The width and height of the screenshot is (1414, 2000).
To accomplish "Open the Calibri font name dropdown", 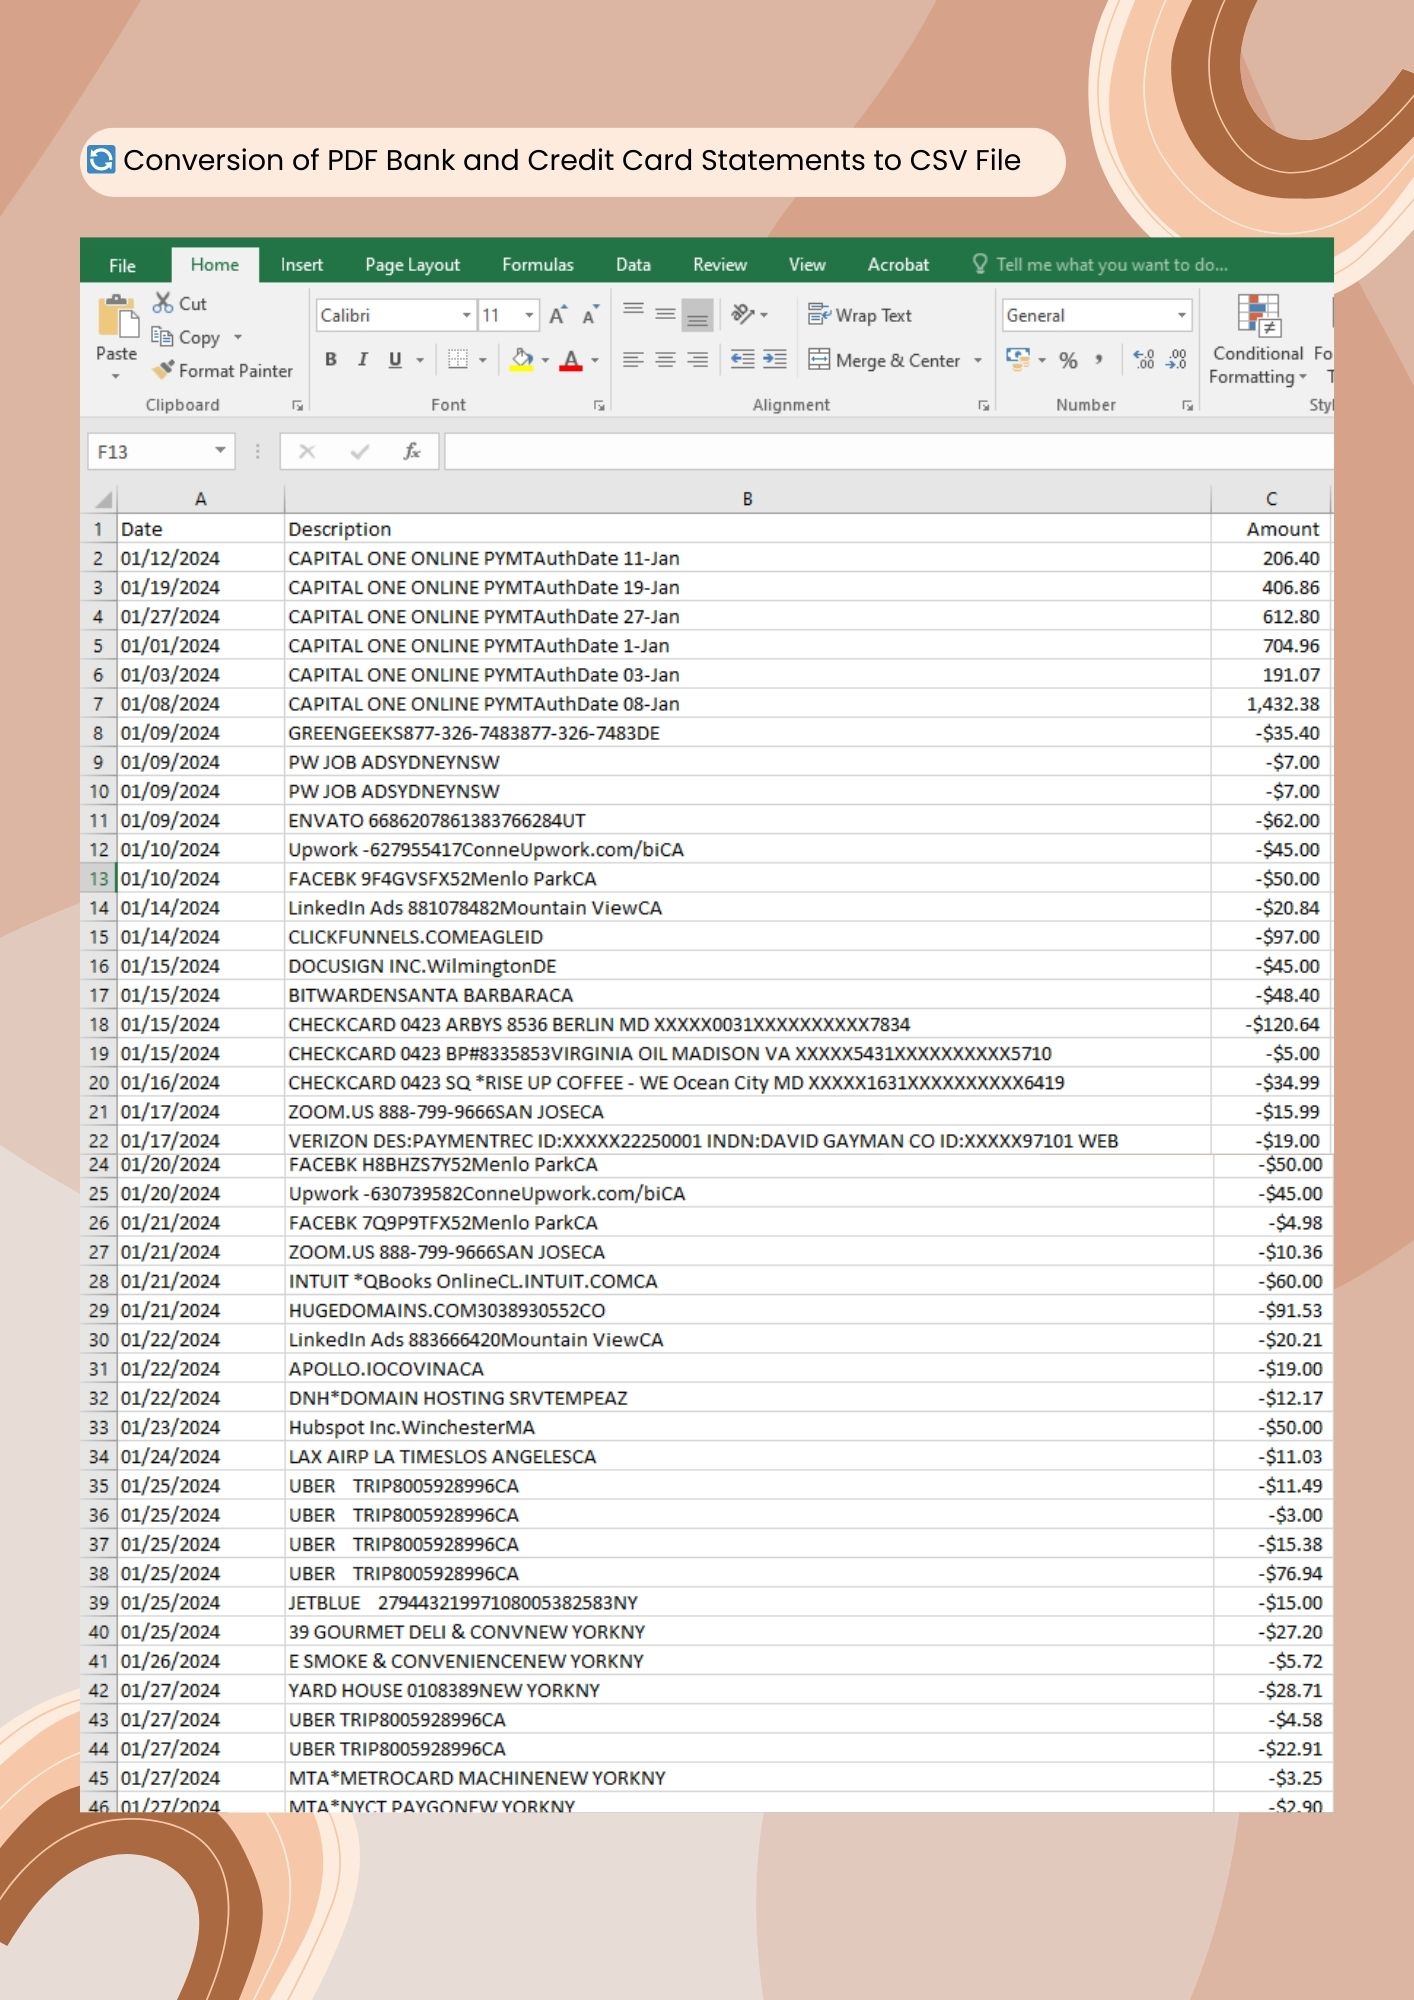I will point(466,316).
